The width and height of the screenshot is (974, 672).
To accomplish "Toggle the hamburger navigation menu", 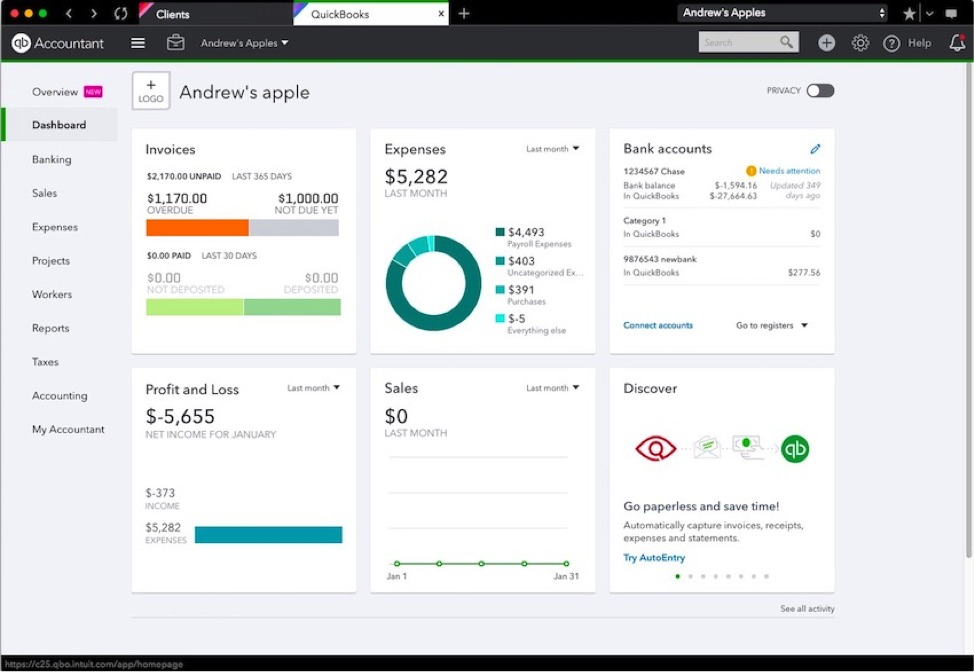I will pos(138,43).
